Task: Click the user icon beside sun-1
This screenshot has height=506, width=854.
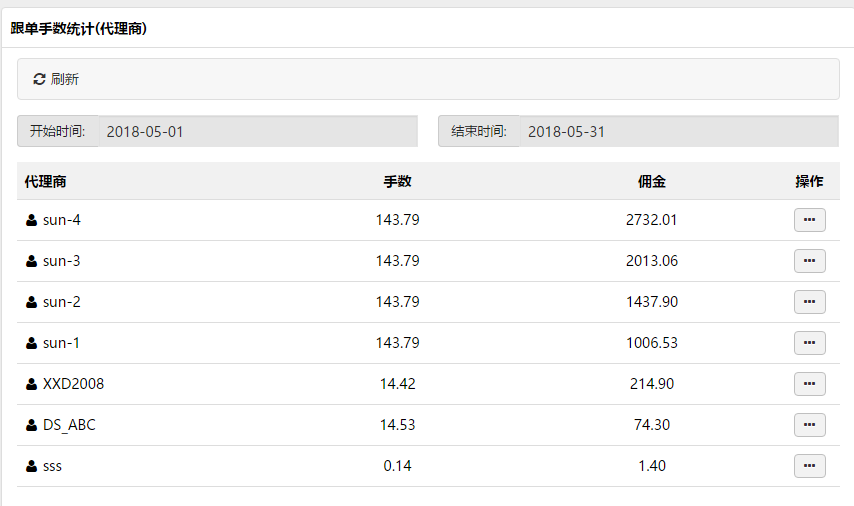Action: 32,343
